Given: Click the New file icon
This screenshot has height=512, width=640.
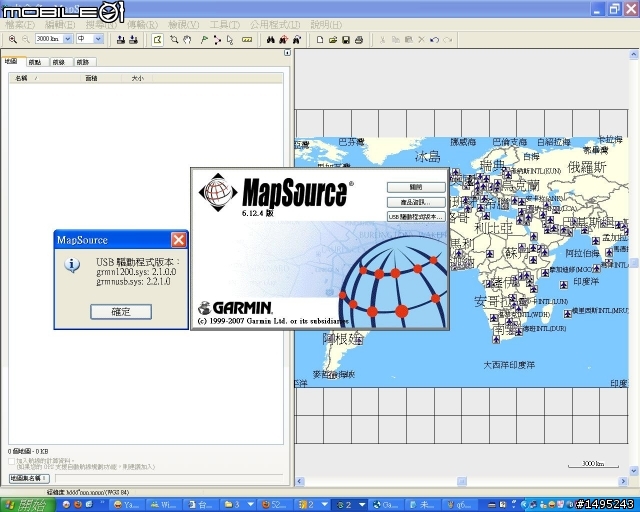Looking at the screenshot, I should (320, 40).
